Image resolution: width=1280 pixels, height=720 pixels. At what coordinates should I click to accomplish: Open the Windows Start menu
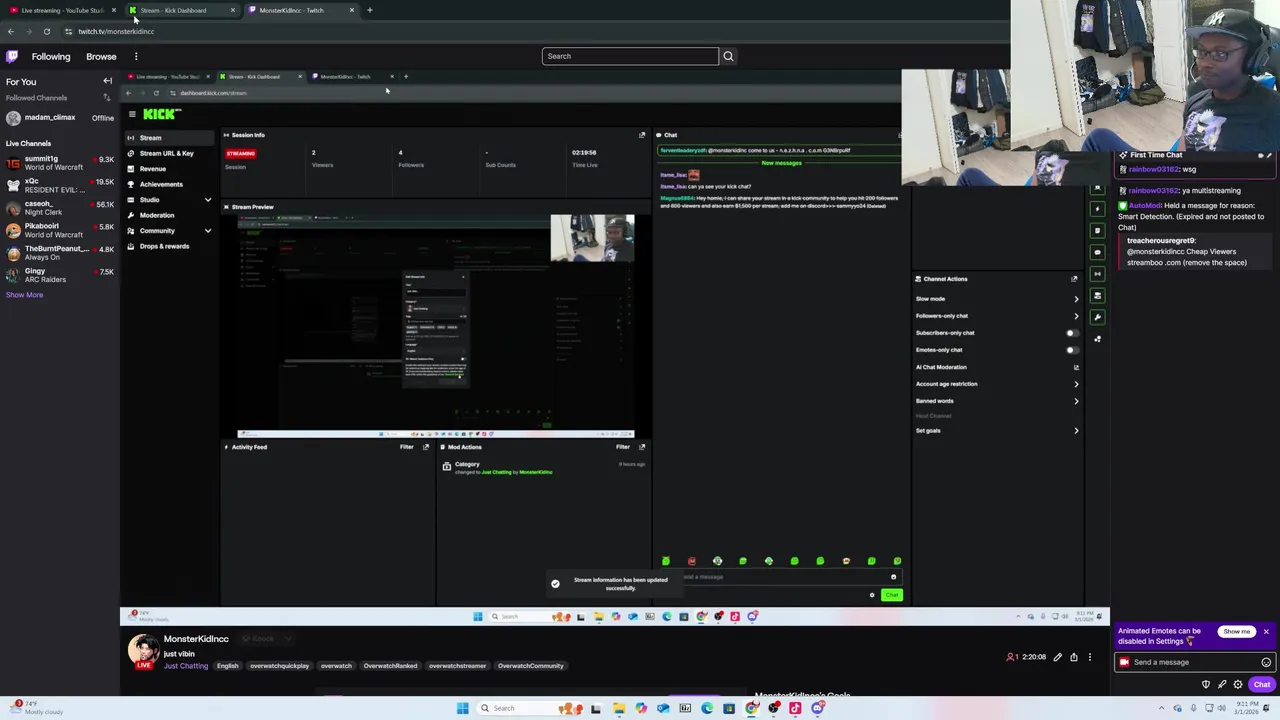tap(463, 708)
